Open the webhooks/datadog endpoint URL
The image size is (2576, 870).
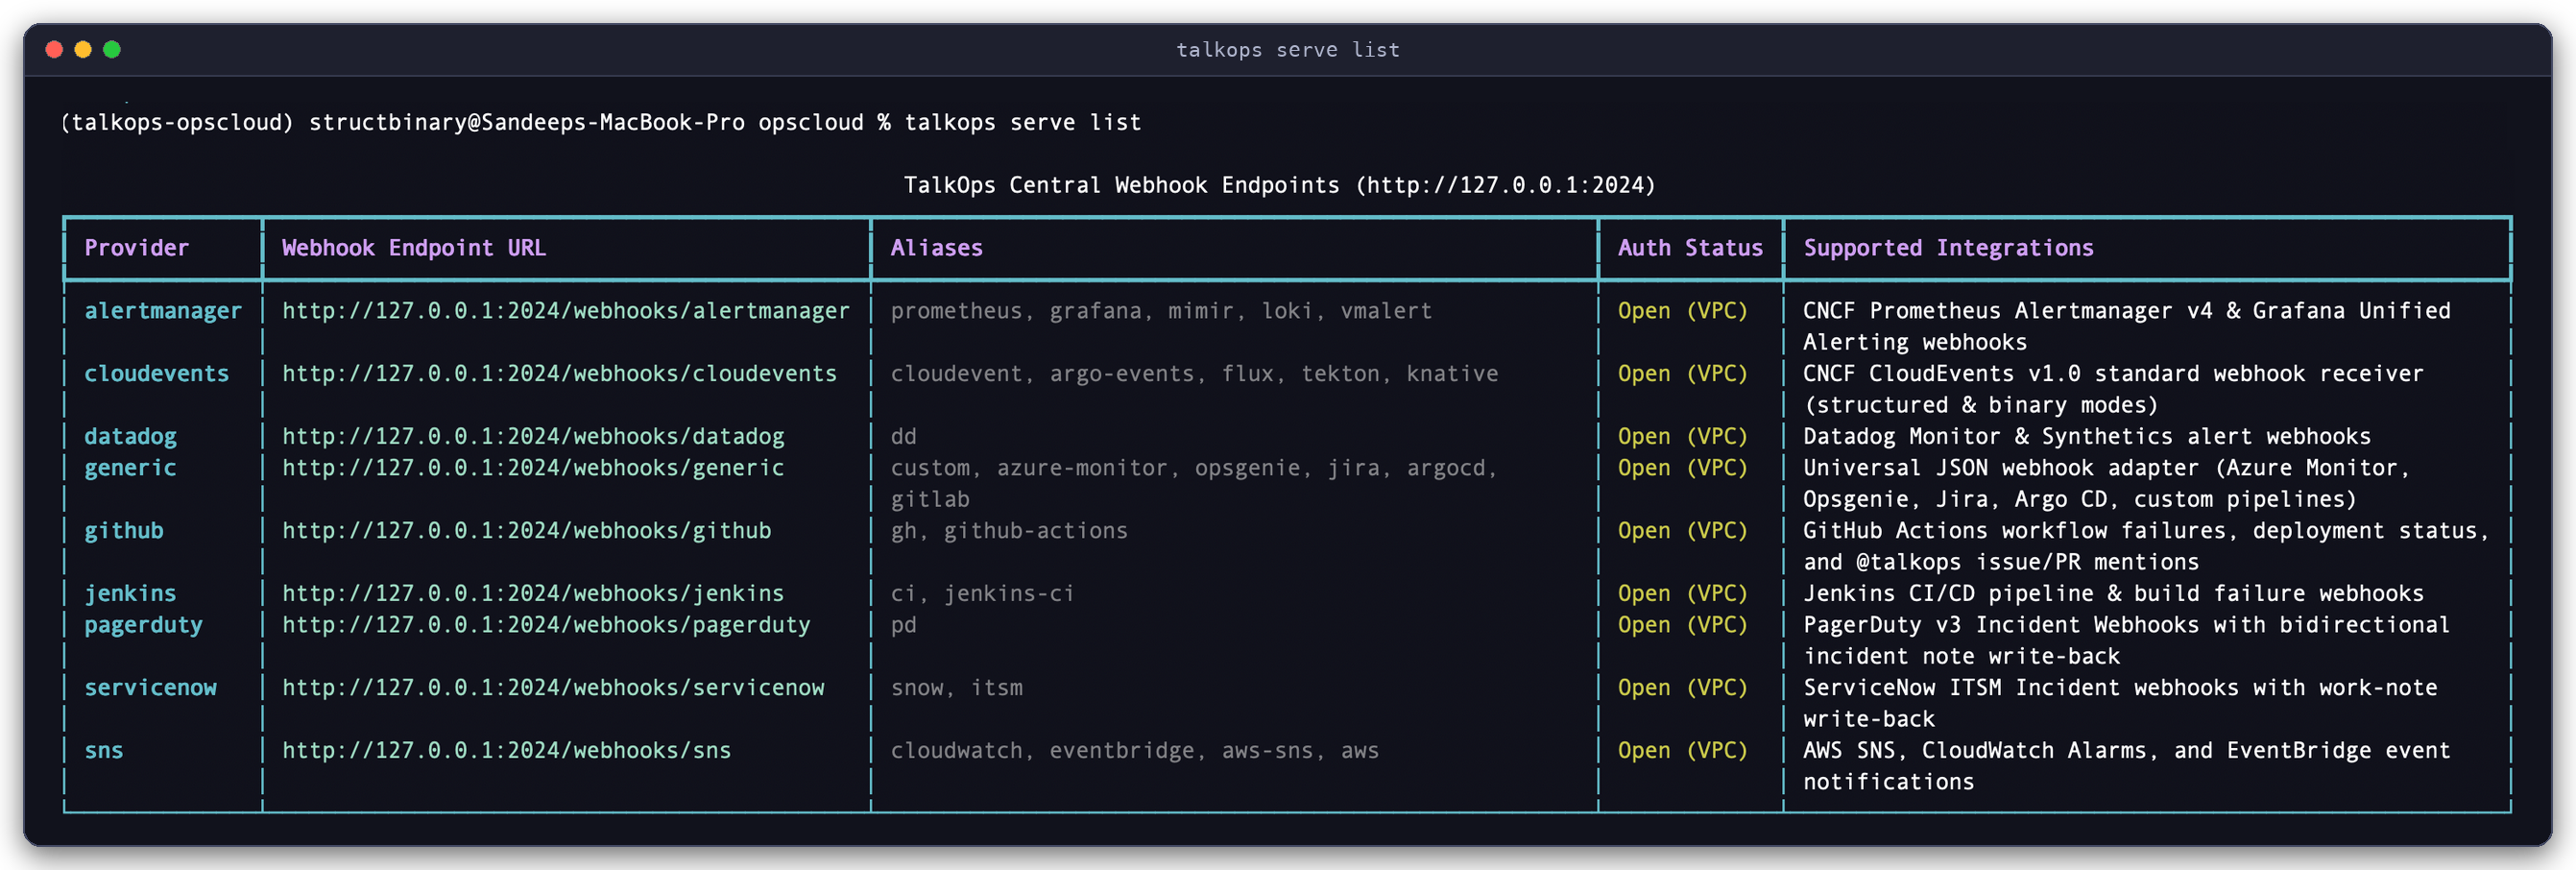tap(533, 437)
